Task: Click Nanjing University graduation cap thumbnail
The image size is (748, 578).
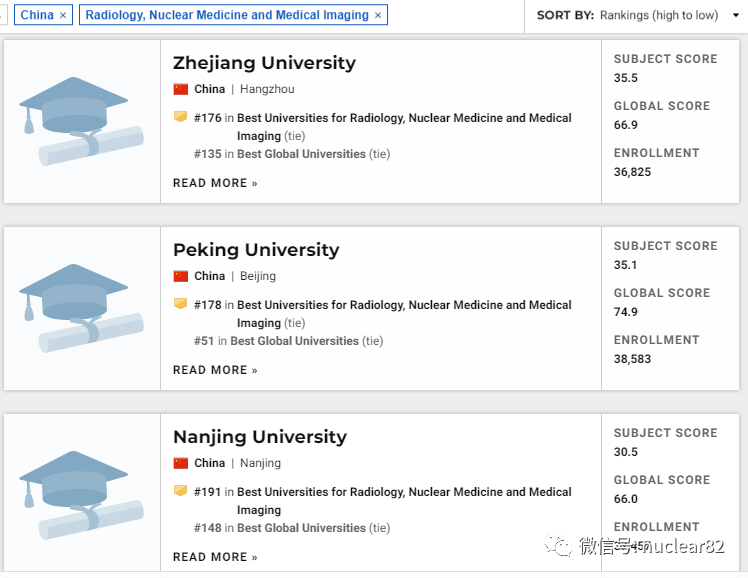Action: pos(82,495)
